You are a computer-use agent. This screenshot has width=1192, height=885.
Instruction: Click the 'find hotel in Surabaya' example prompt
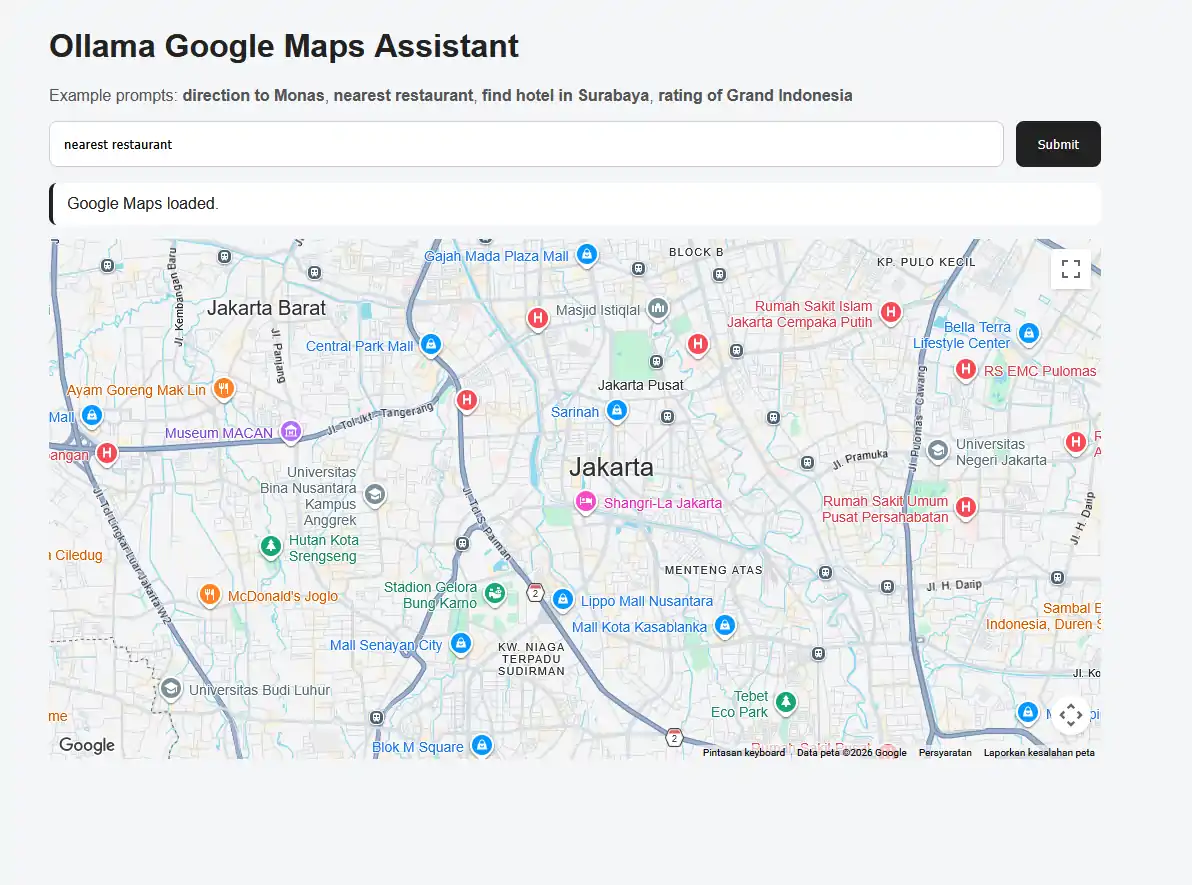565,95
